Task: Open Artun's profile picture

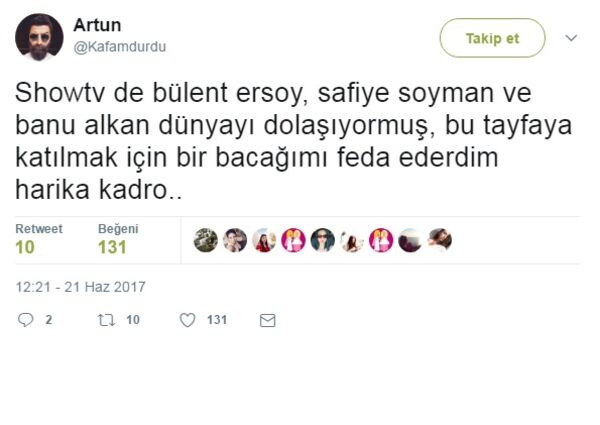Action: [x=38, y=37]
